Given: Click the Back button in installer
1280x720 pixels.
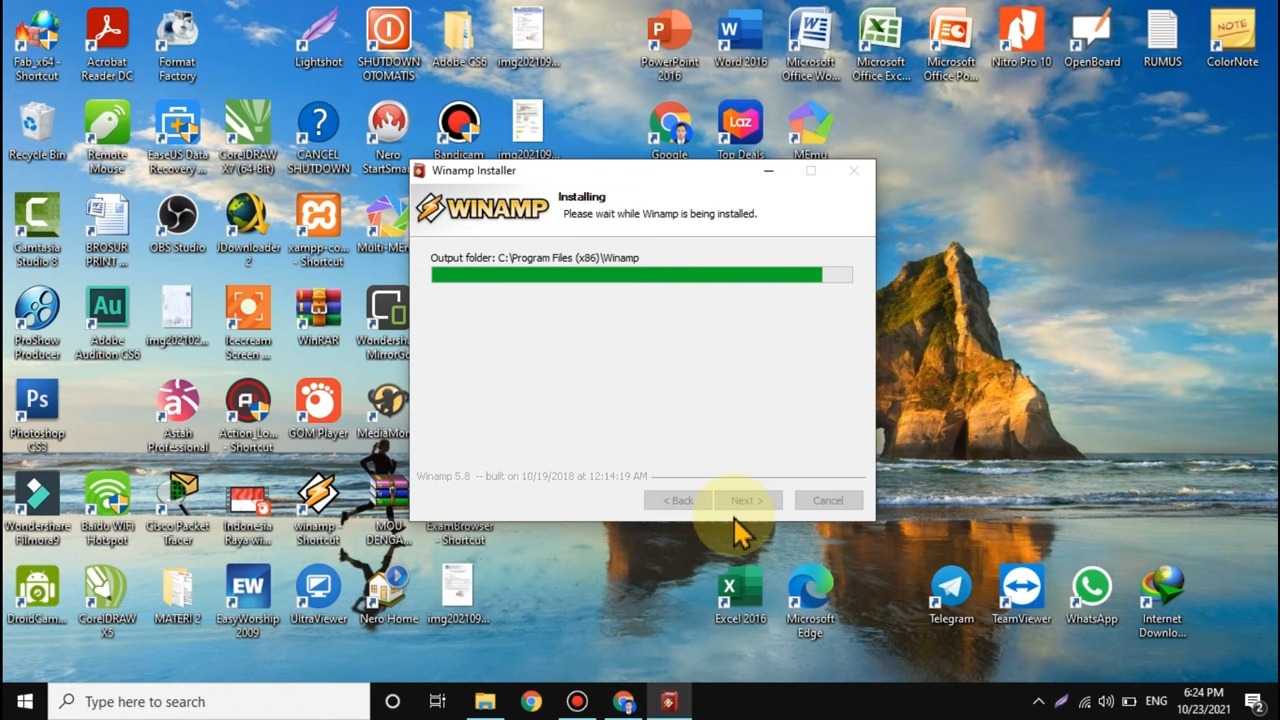Looking at the screenshot, I should click(678, 501).
